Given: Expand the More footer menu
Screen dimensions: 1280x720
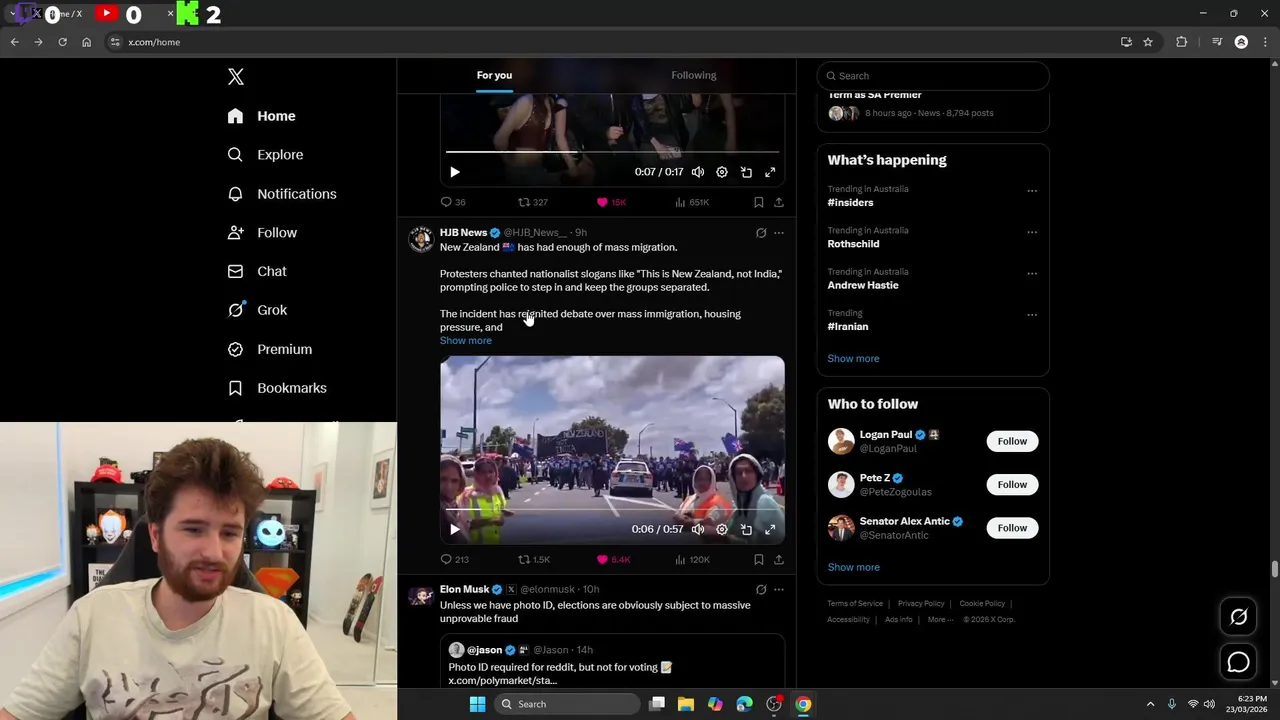Looking at the screenshot, I should point(940,620).
